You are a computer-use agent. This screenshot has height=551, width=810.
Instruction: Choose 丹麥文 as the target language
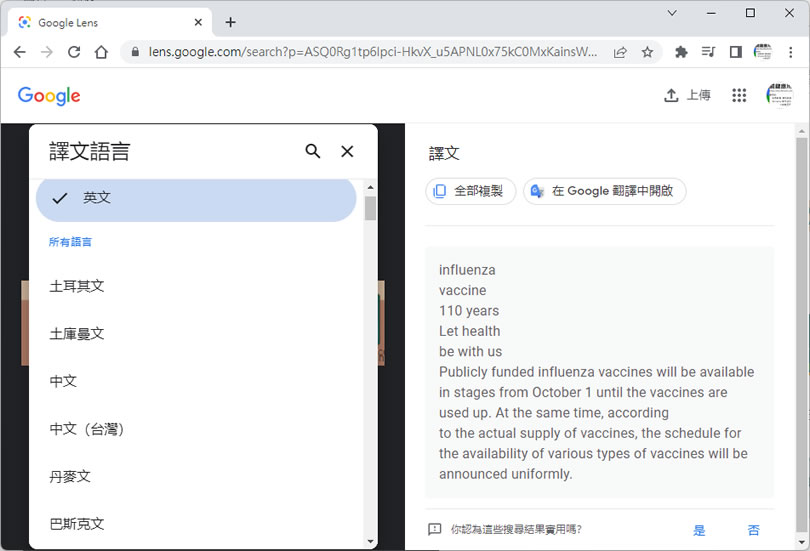click(x=70, y=477)
